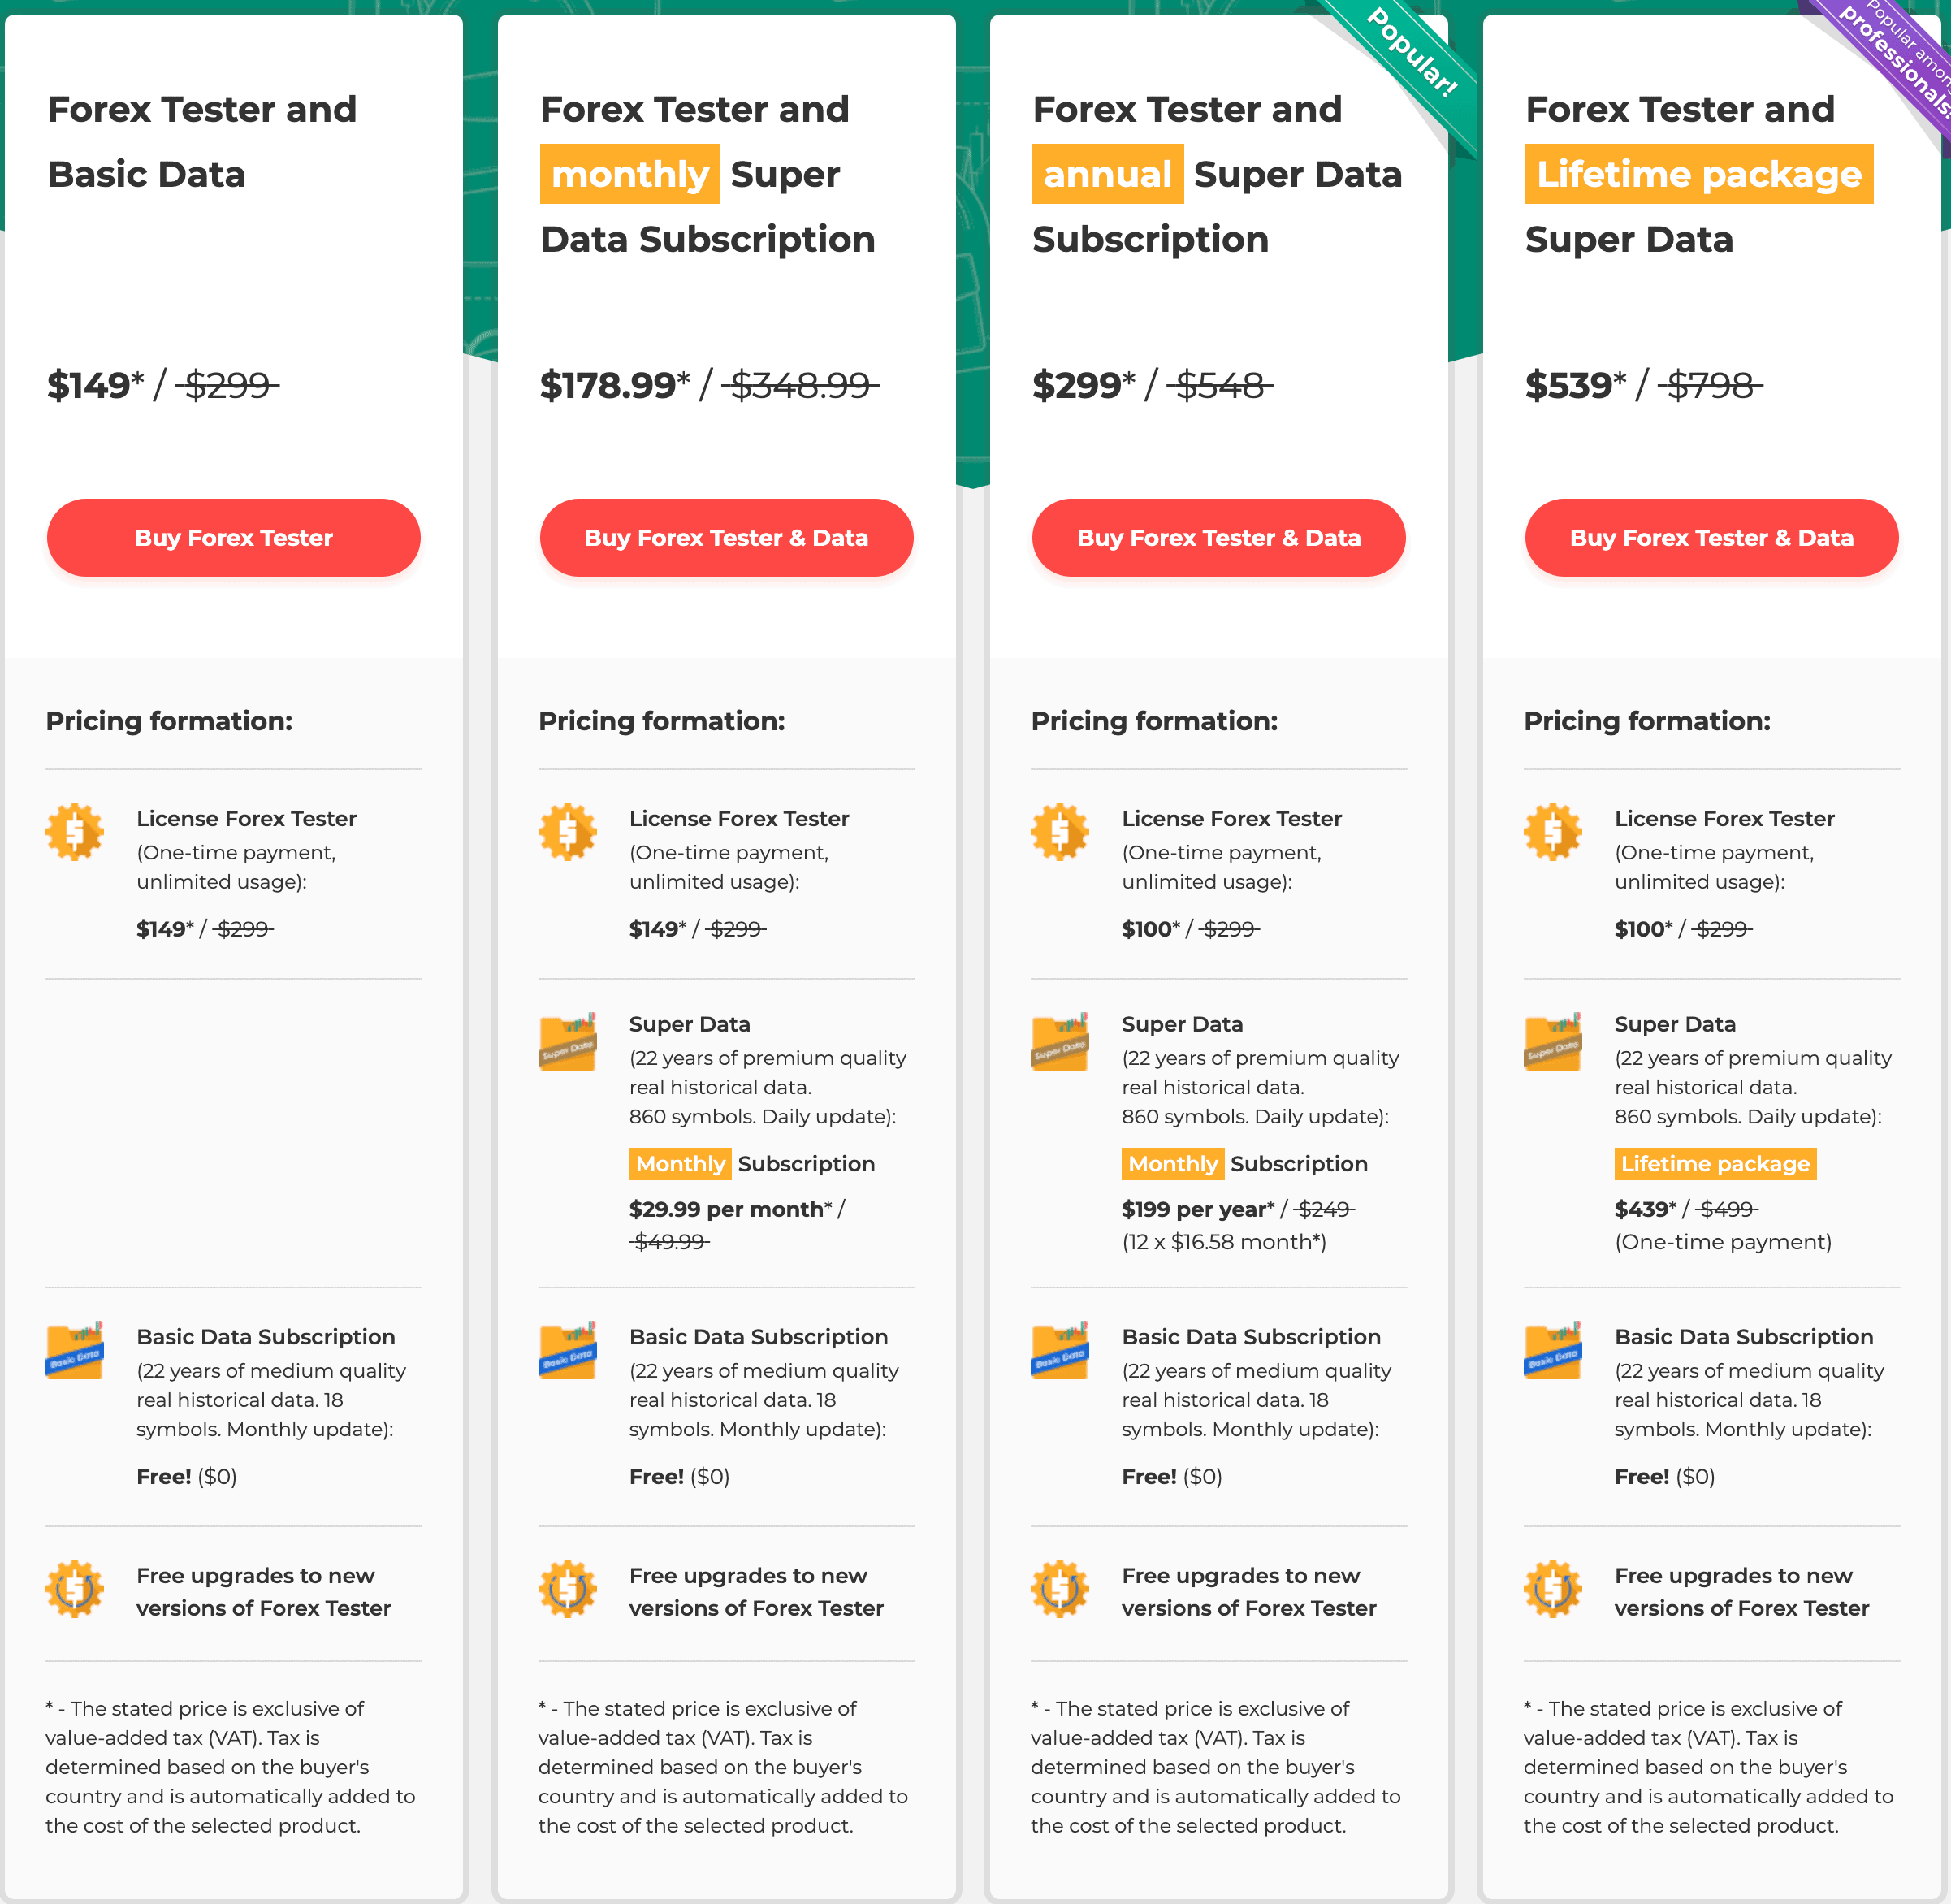
Task: Click the Basic Data folder icon in Lifetime column
Action: point(1552,1350)
